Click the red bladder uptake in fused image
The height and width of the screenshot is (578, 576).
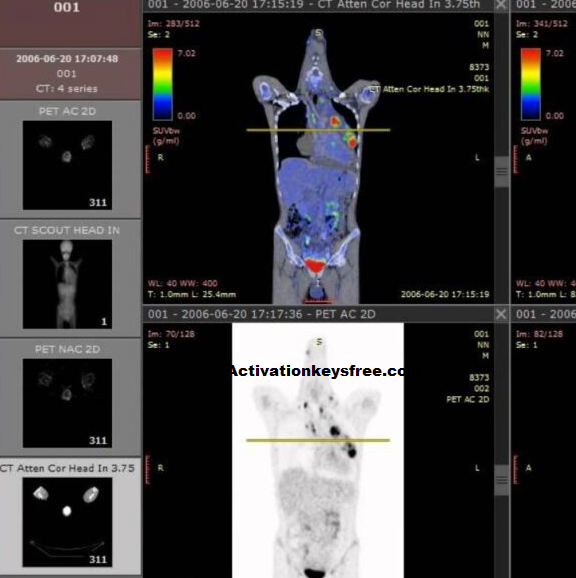pos(315,265)
